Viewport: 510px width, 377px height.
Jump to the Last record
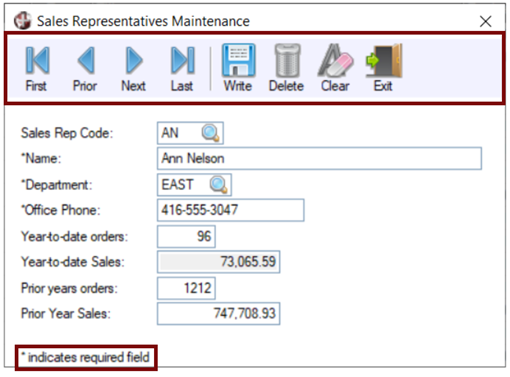(182, 69)
